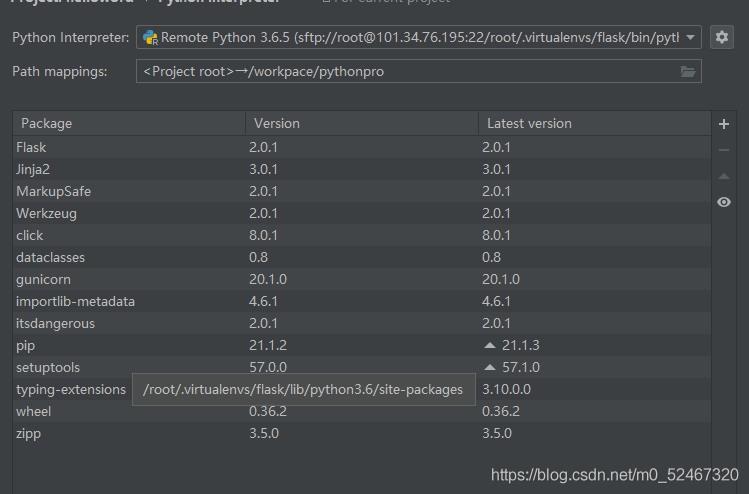Viewport: 749px width, 494px height.
Task: Sort by the Version column header
Action: click(360, 123)
